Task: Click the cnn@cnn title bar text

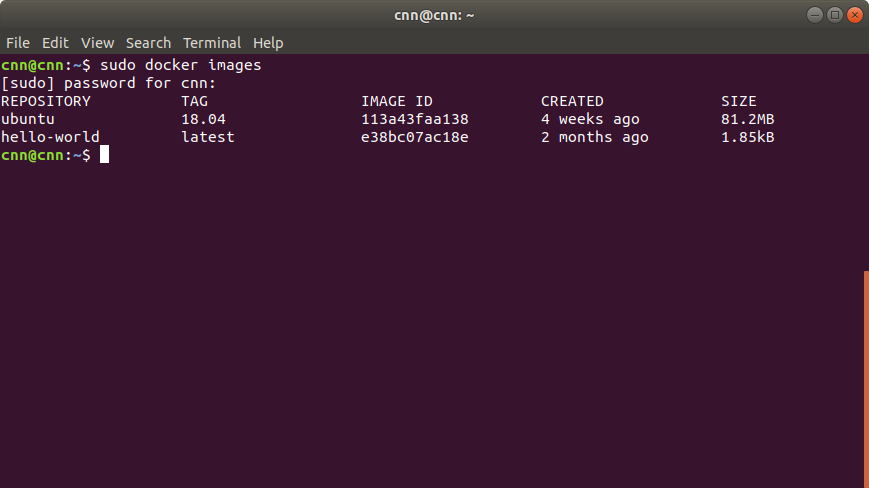Action: click(x=434, y=16)
